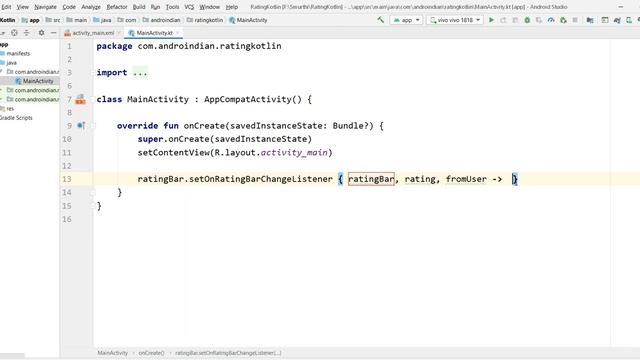Open the Refactor menu
The height and width of the screenshot is (360, 640).
point(117,7)
